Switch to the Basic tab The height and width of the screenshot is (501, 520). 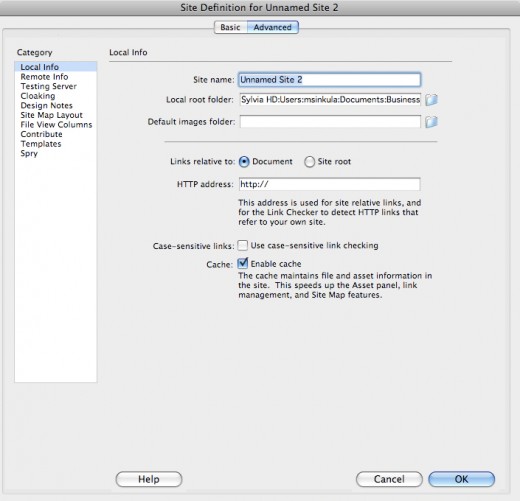tap(230, 27)
